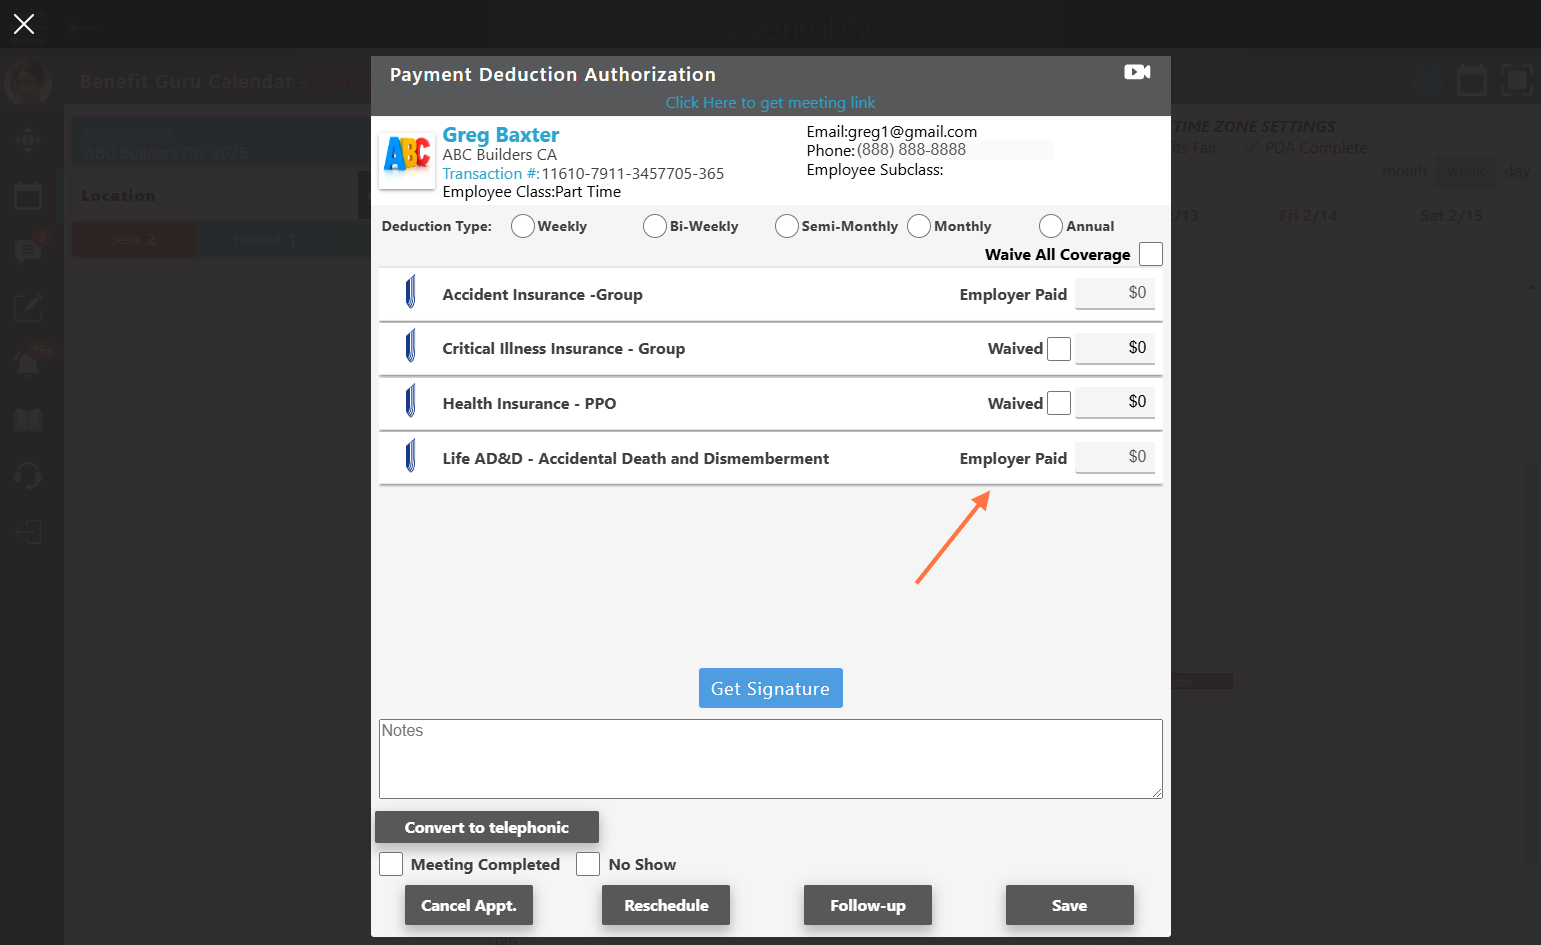This screenshot has height=945, width=1541.
Task: Click the Follow-up button
Action: pos(868,905)
